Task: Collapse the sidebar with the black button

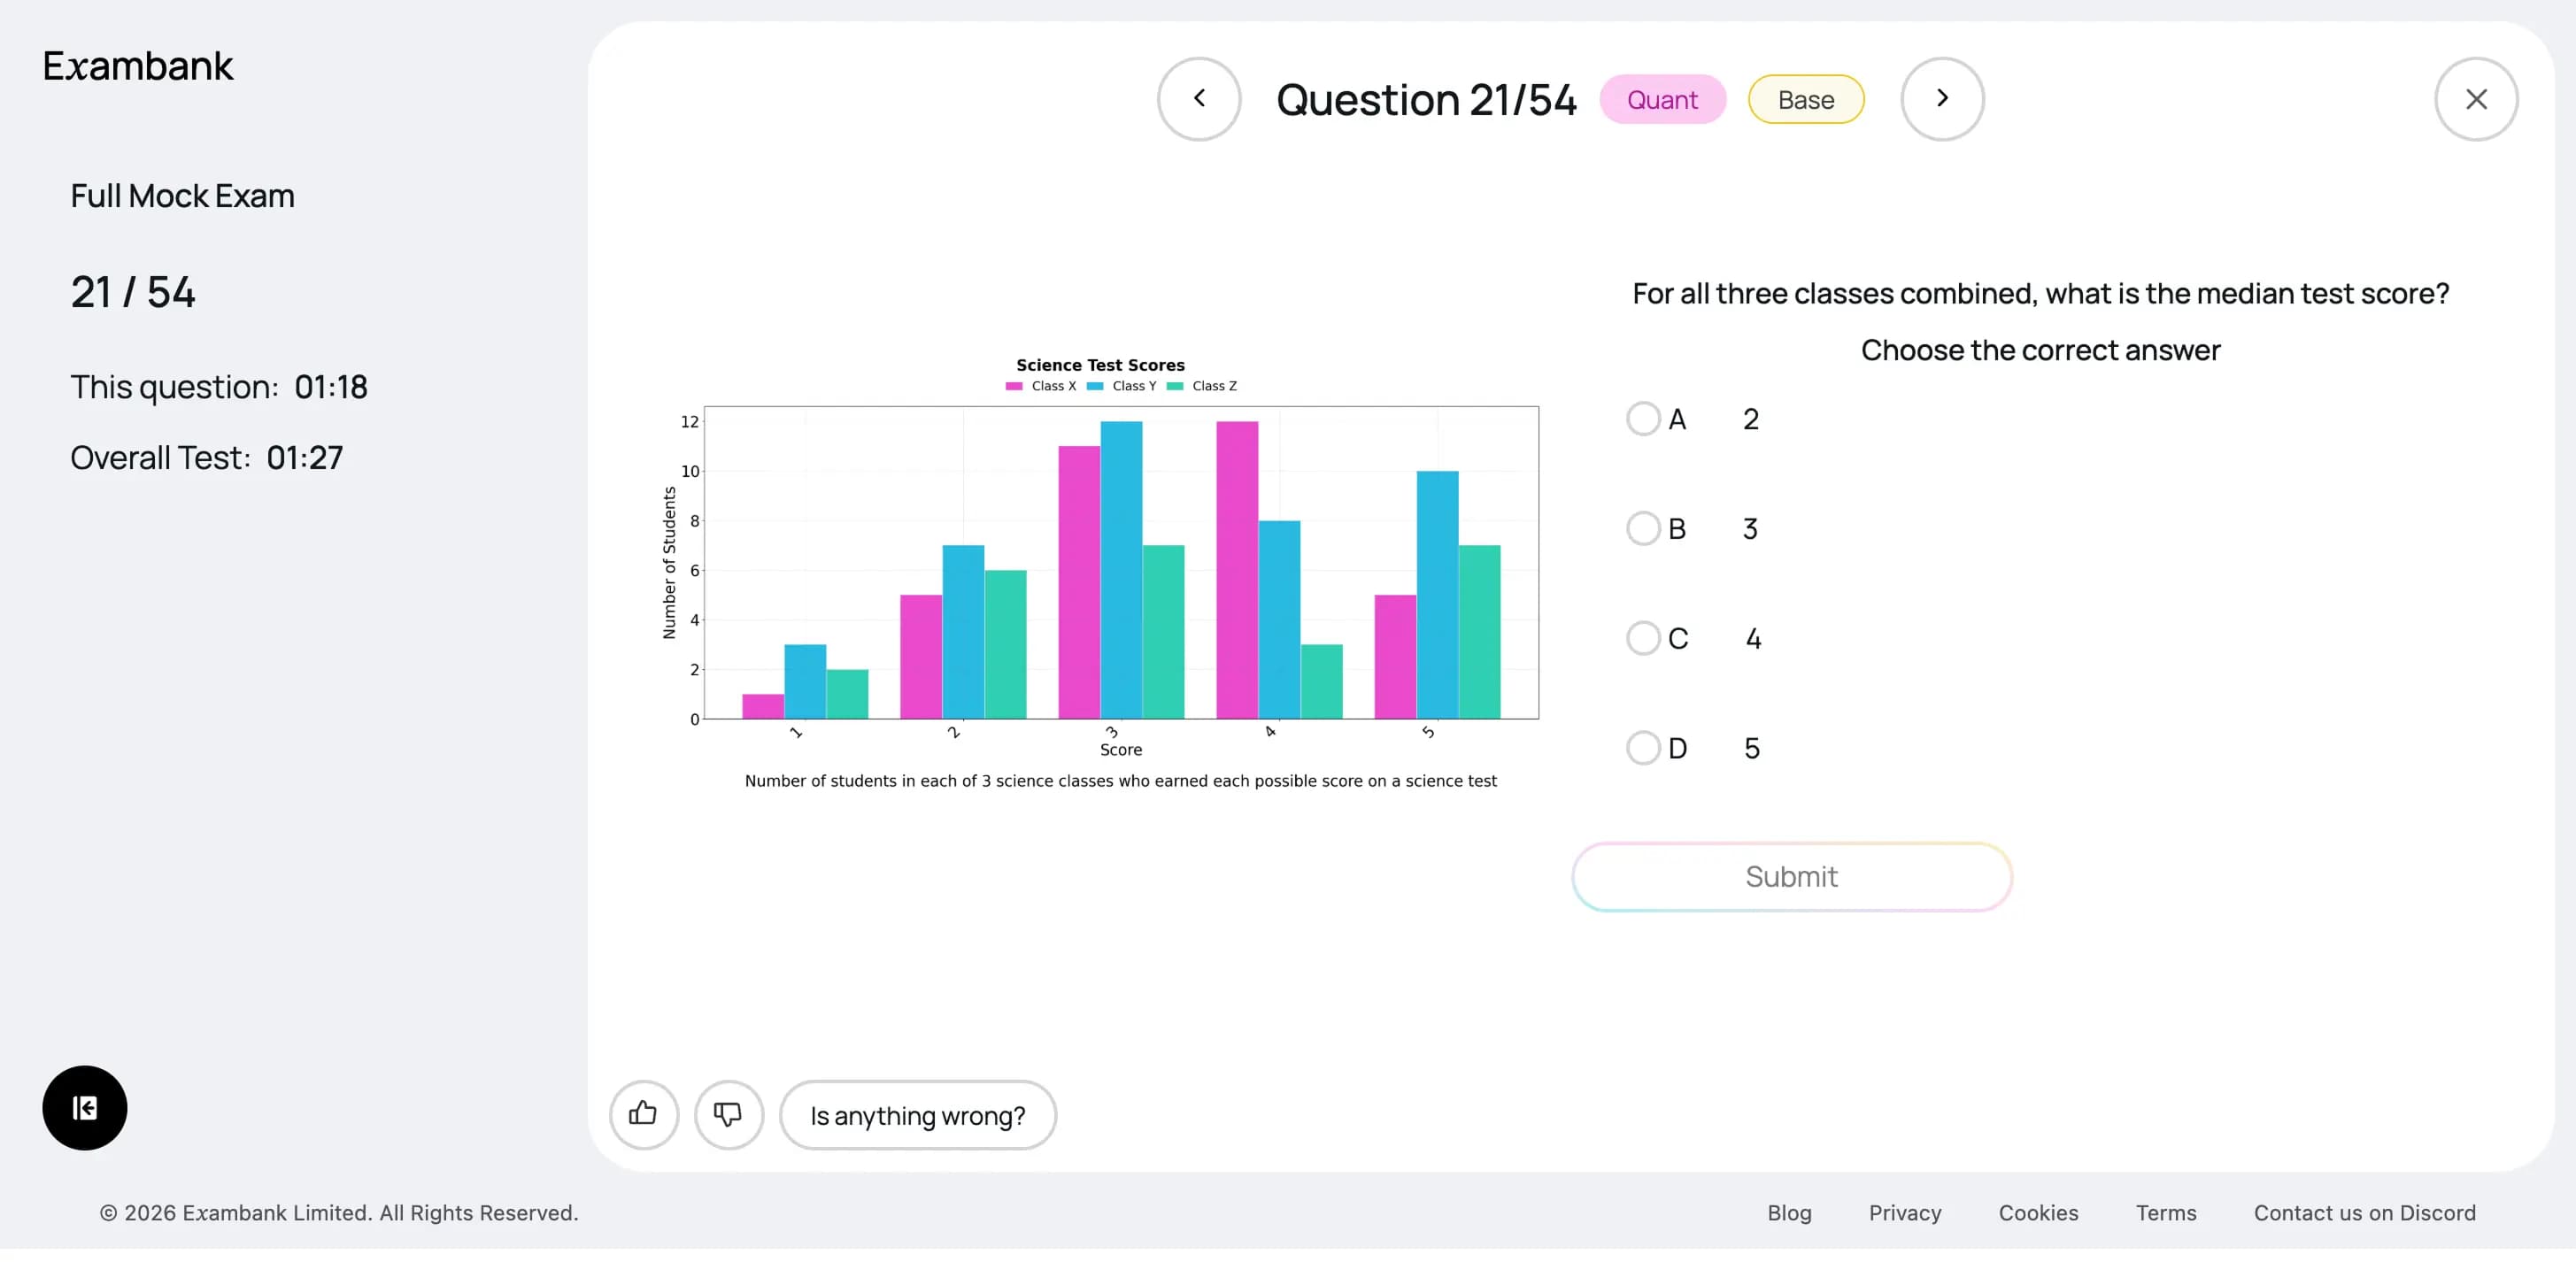Action: tap(85, 1107)
